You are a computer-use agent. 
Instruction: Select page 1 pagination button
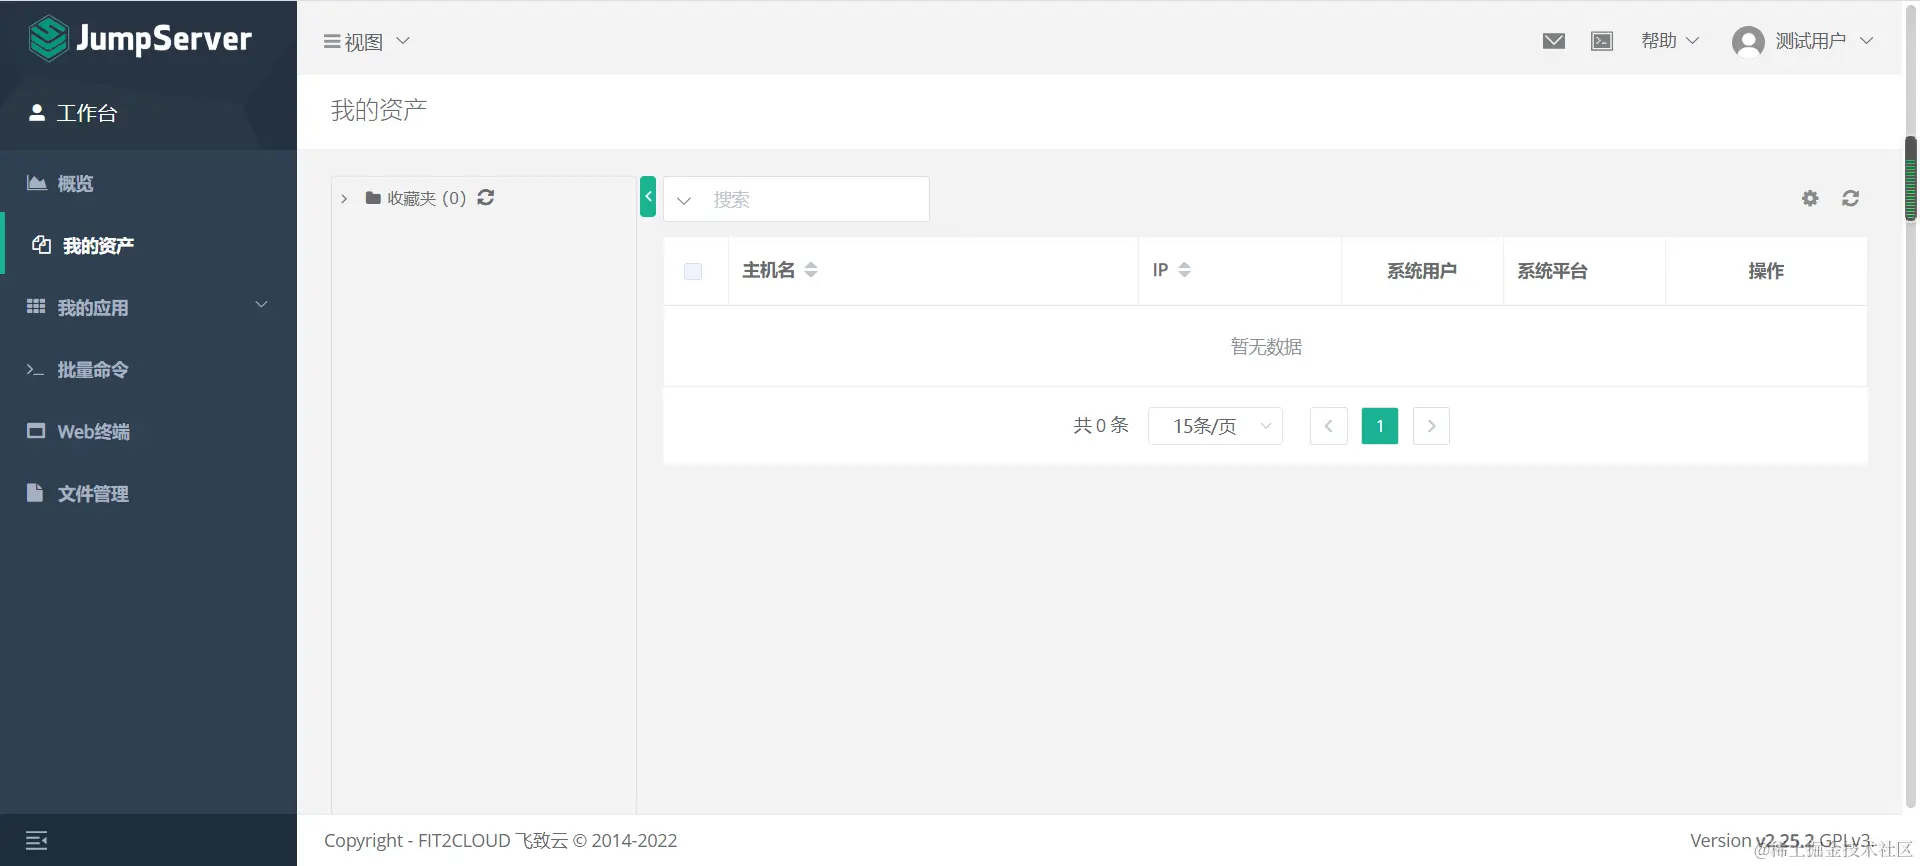click(x=1380, y=426)
